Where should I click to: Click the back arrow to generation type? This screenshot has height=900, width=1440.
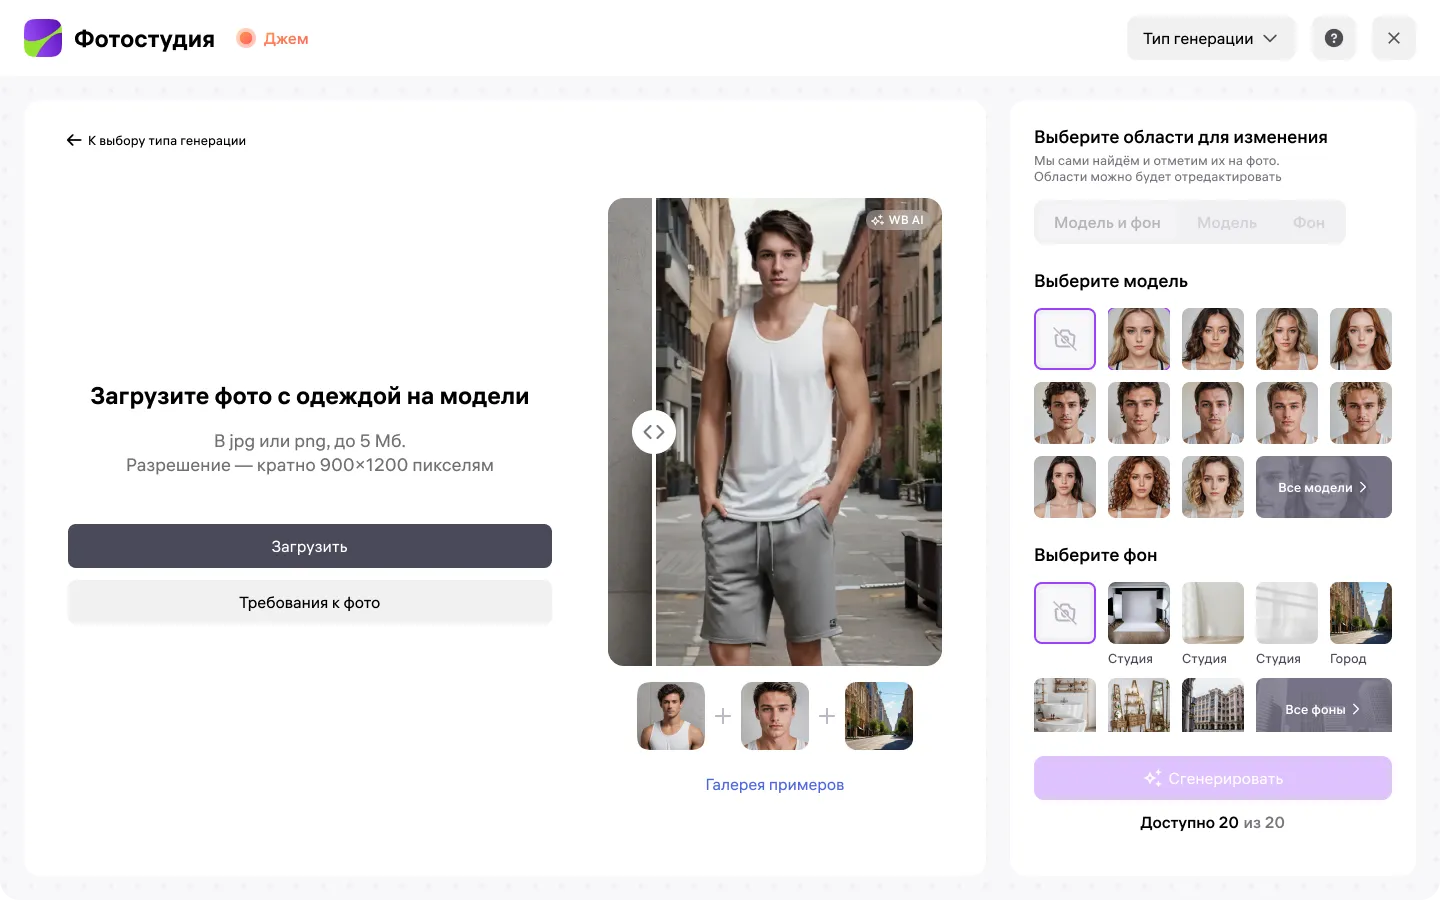(x=74, y=140)
